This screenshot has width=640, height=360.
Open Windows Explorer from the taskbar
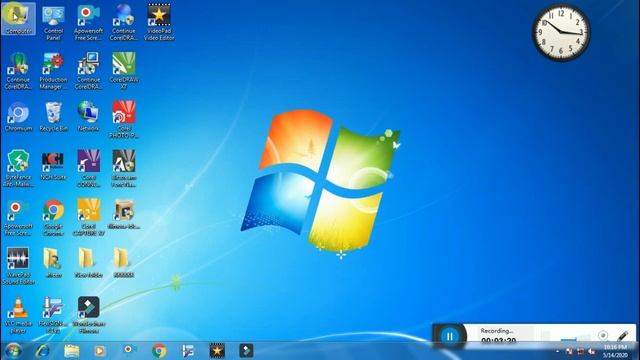click(x=71, y=351)
